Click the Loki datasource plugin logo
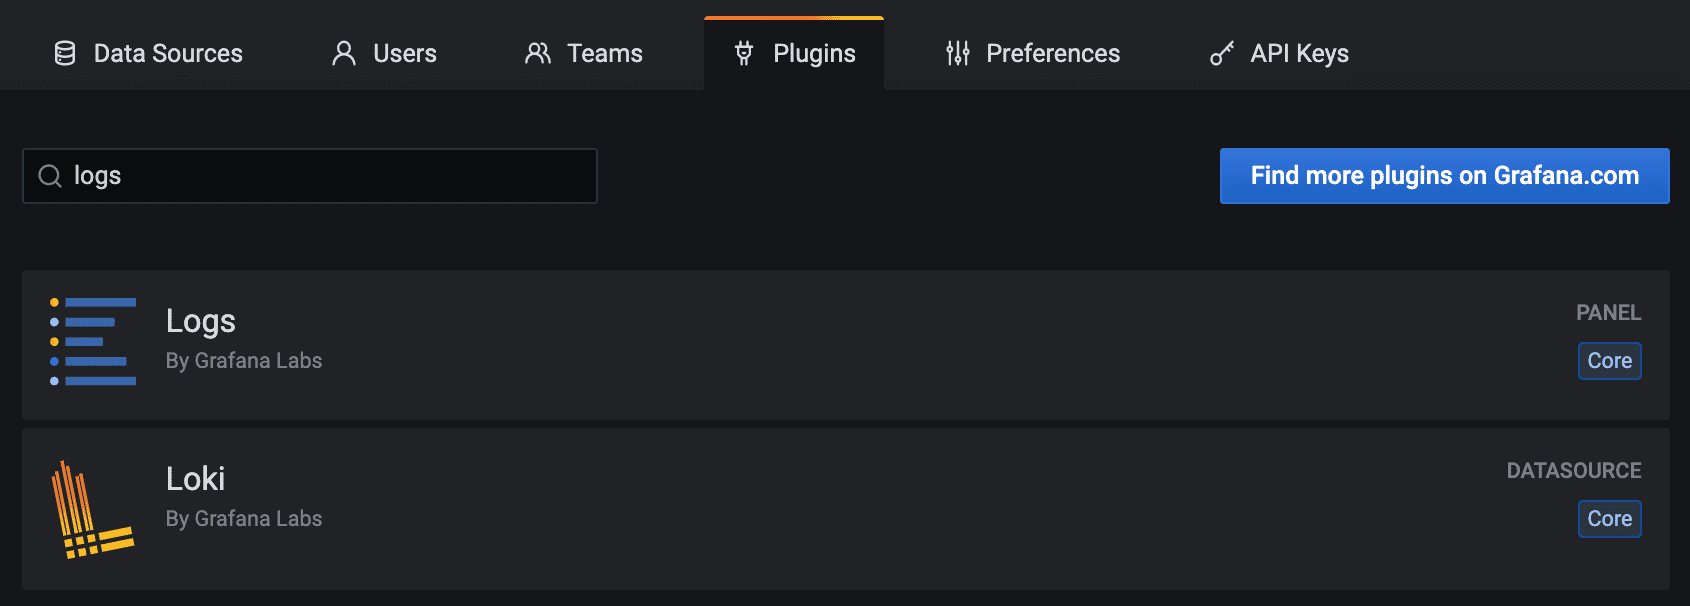 coord(92,509)
